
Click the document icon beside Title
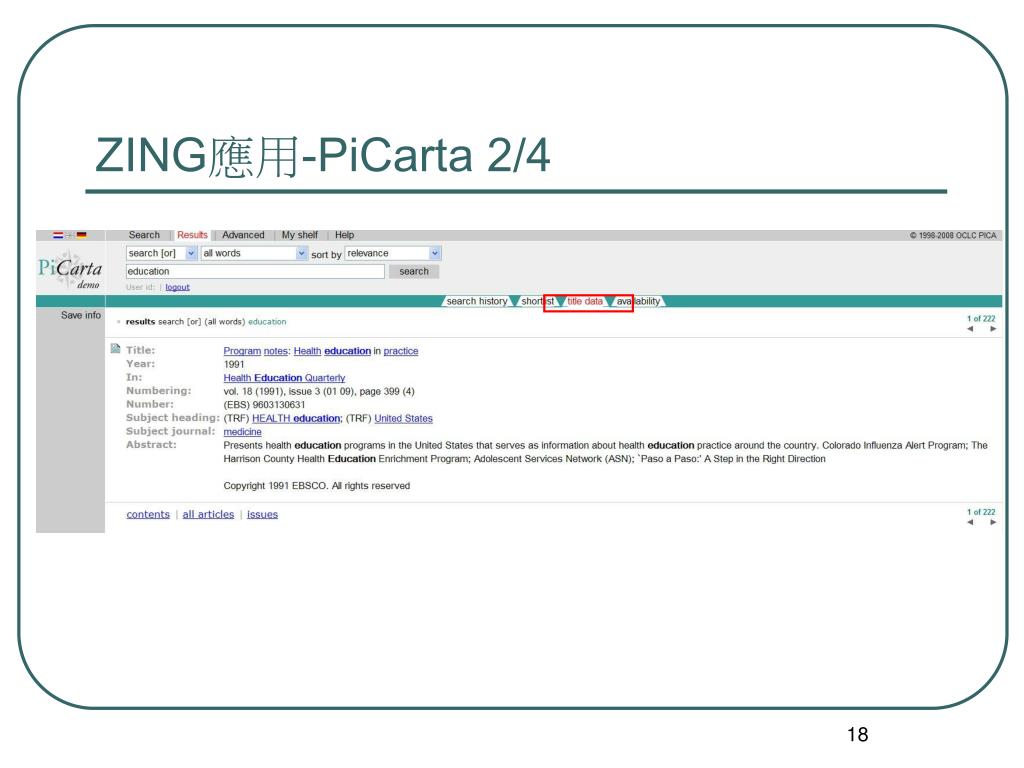[x=116, y=349]
